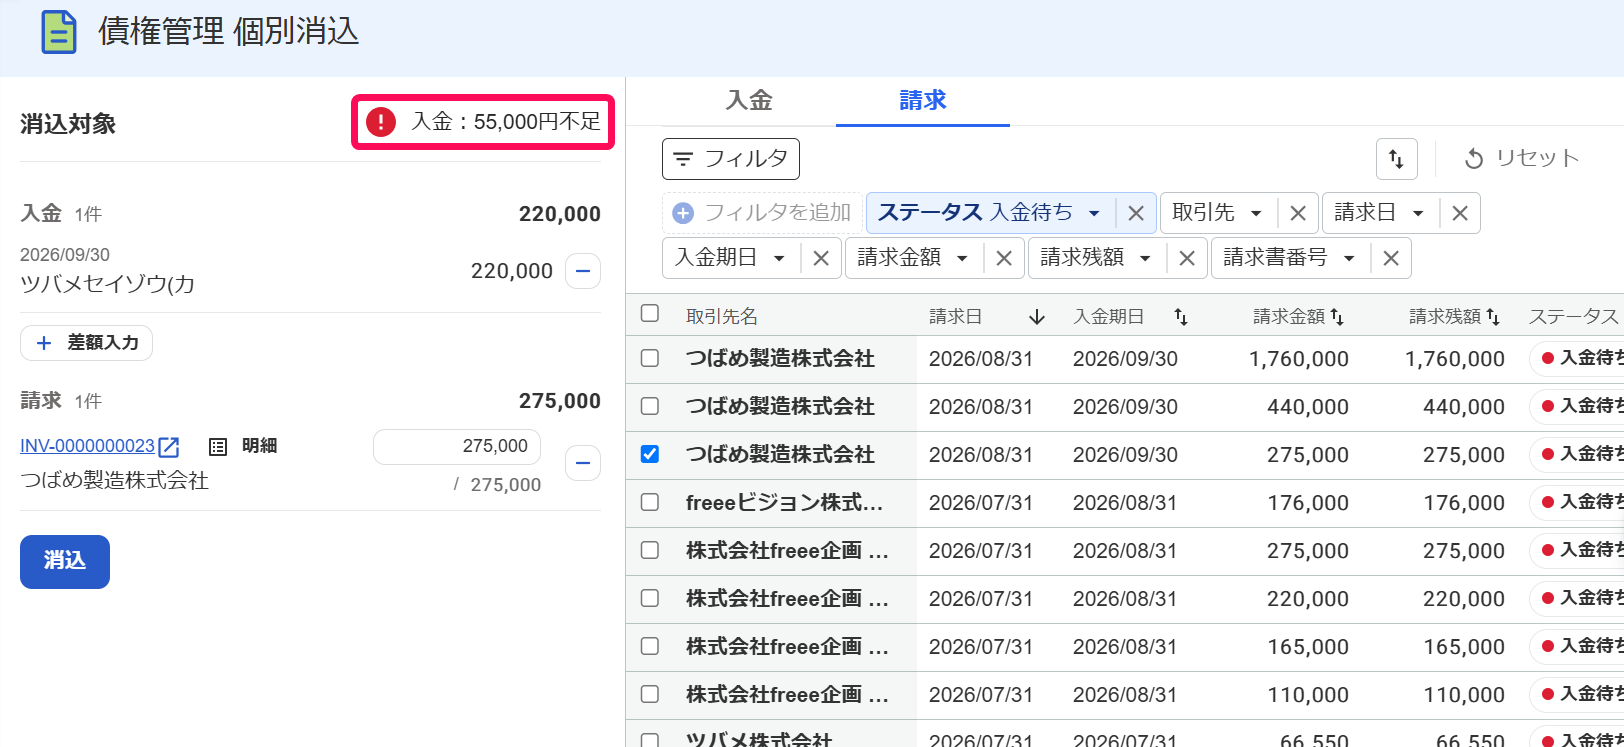This screenshot has height=747, width=1624.
Task: Remove the 請求書番号 filter chip
Action: click(x=1391, y=258)
